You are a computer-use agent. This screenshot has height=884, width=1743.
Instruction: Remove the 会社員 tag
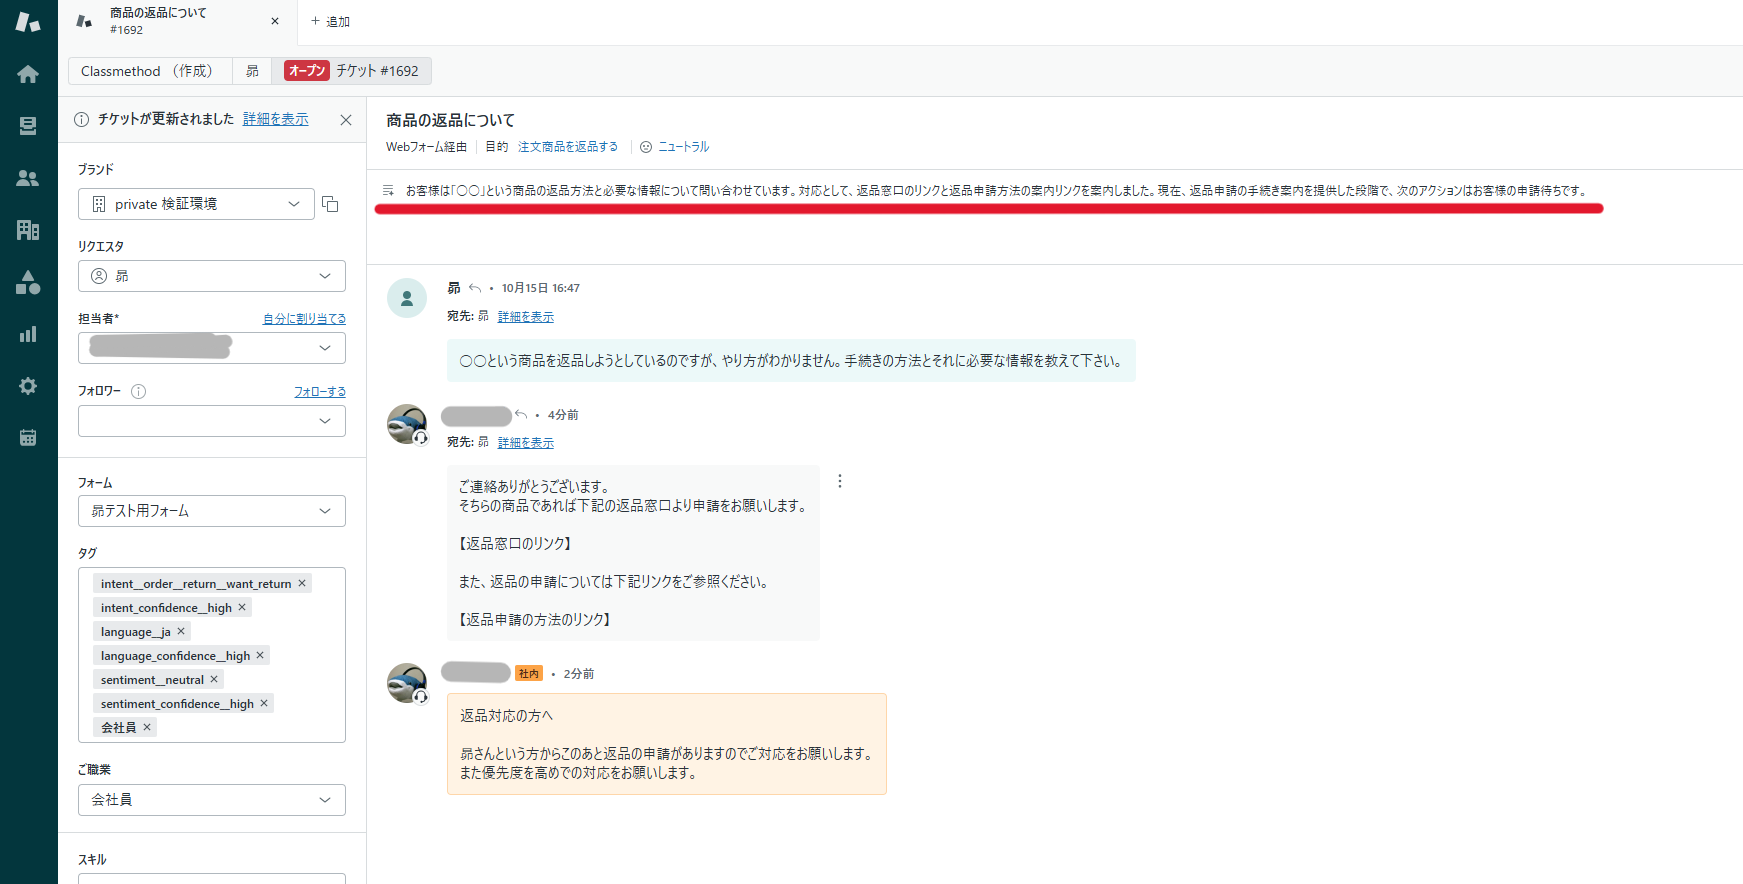[147, 727]
